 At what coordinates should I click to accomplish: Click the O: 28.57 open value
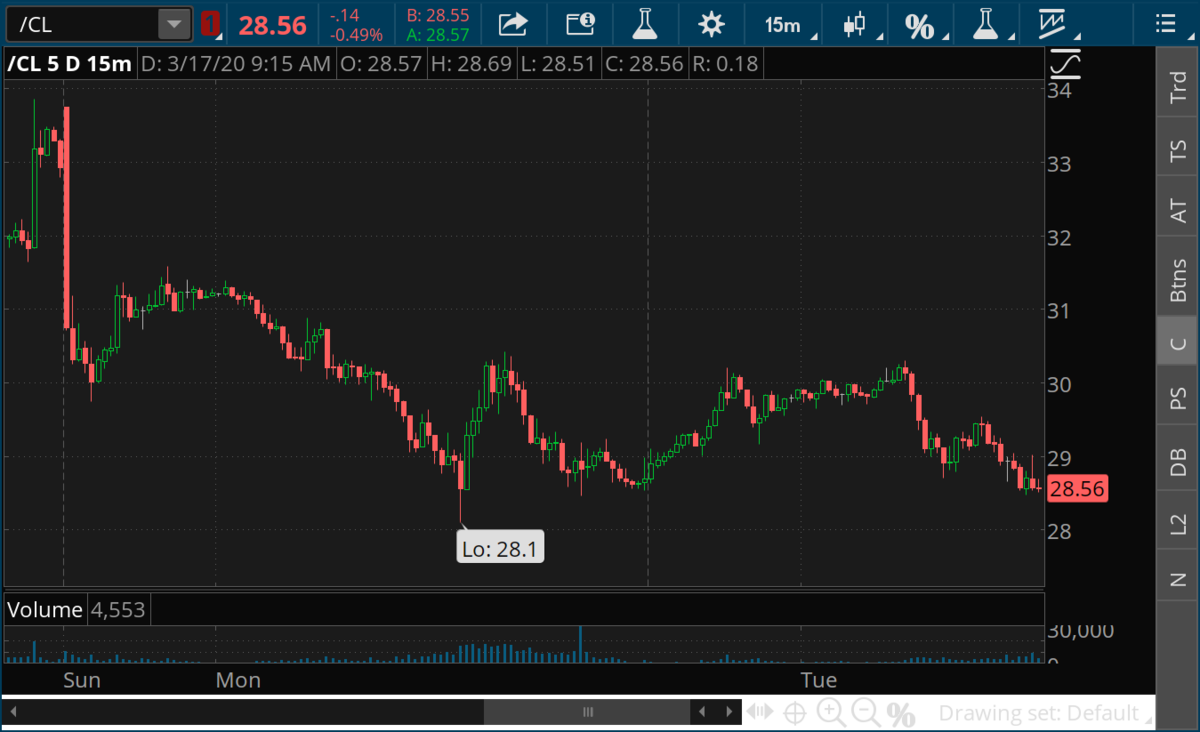pos(380,65)
